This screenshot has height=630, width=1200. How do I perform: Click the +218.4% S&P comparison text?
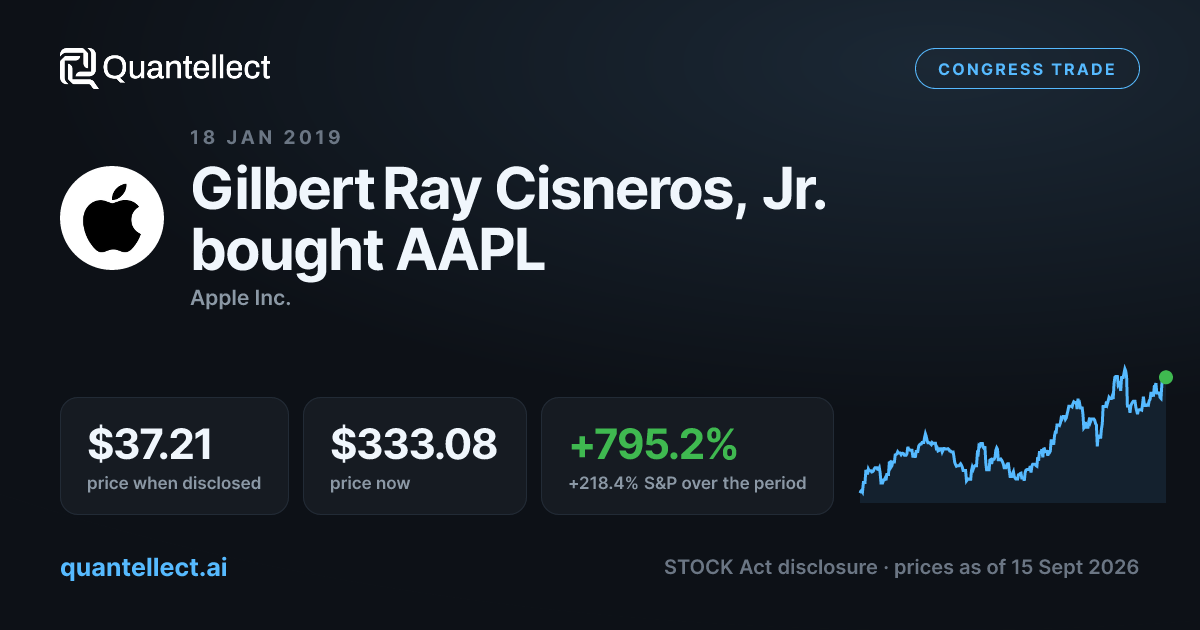[x=687, y=483]
